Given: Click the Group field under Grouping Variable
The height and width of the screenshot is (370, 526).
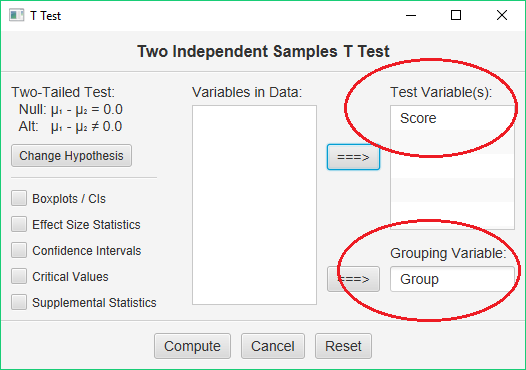Looking at the screenshot, I should point(452,279).
